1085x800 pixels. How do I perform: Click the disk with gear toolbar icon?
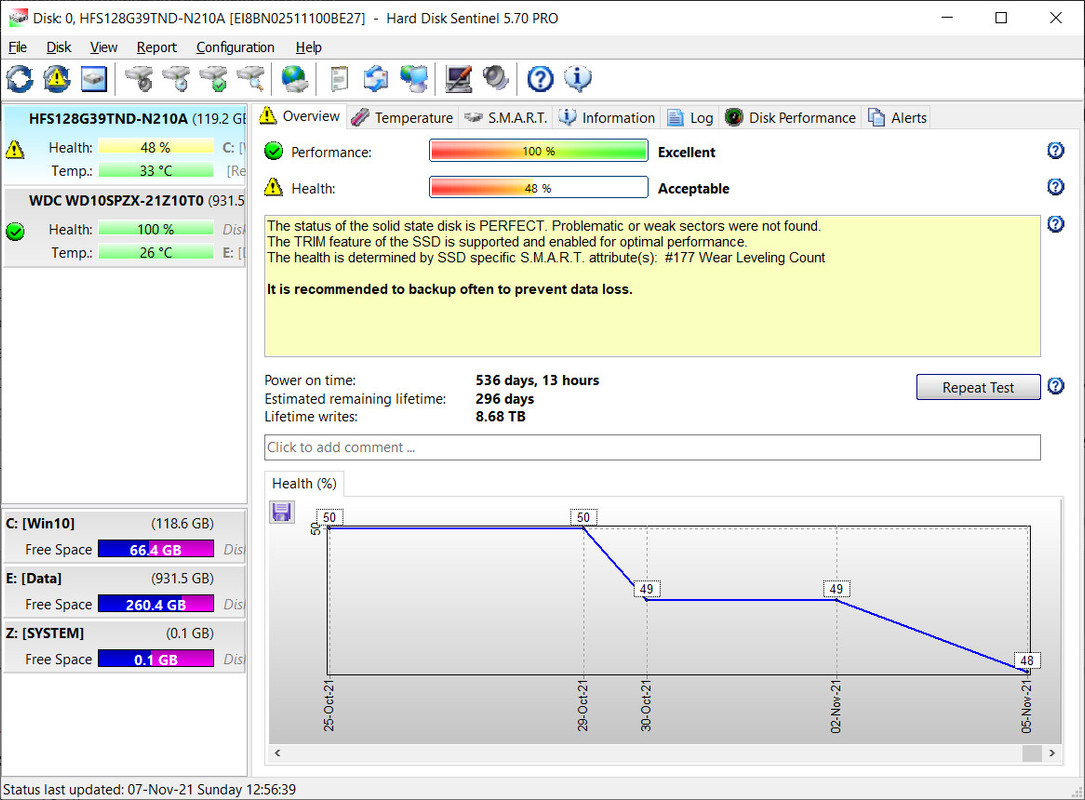click(x=140, y=79)
